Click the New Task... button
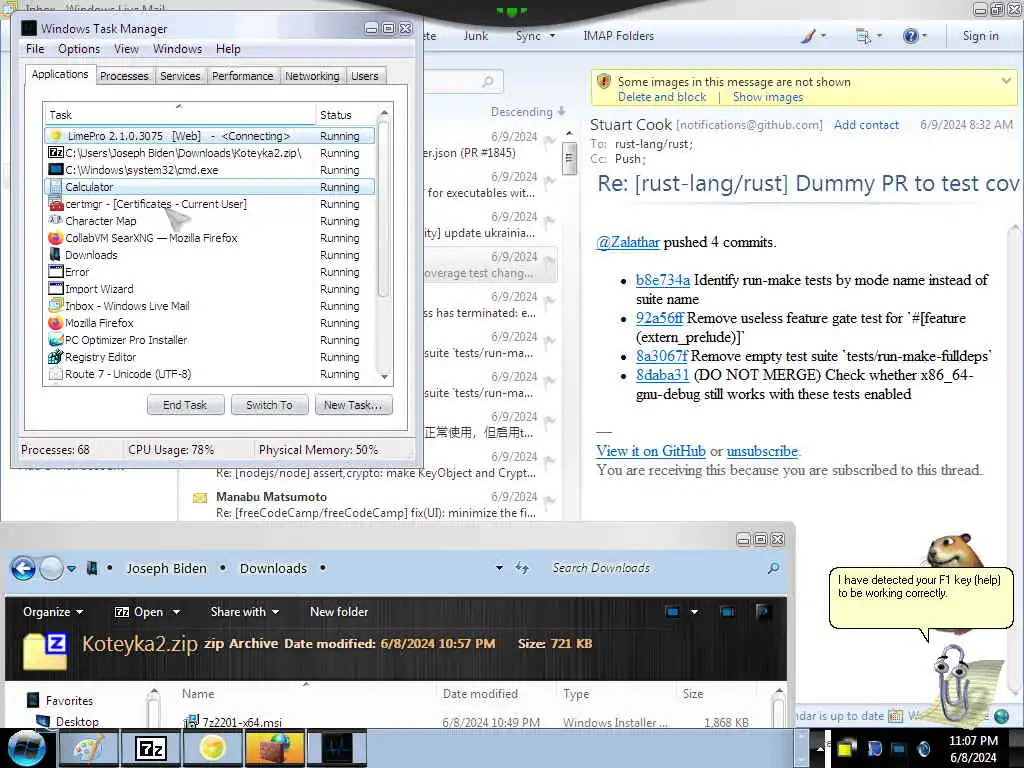This screenshot has height=768, width=1024. click(353, 405)
